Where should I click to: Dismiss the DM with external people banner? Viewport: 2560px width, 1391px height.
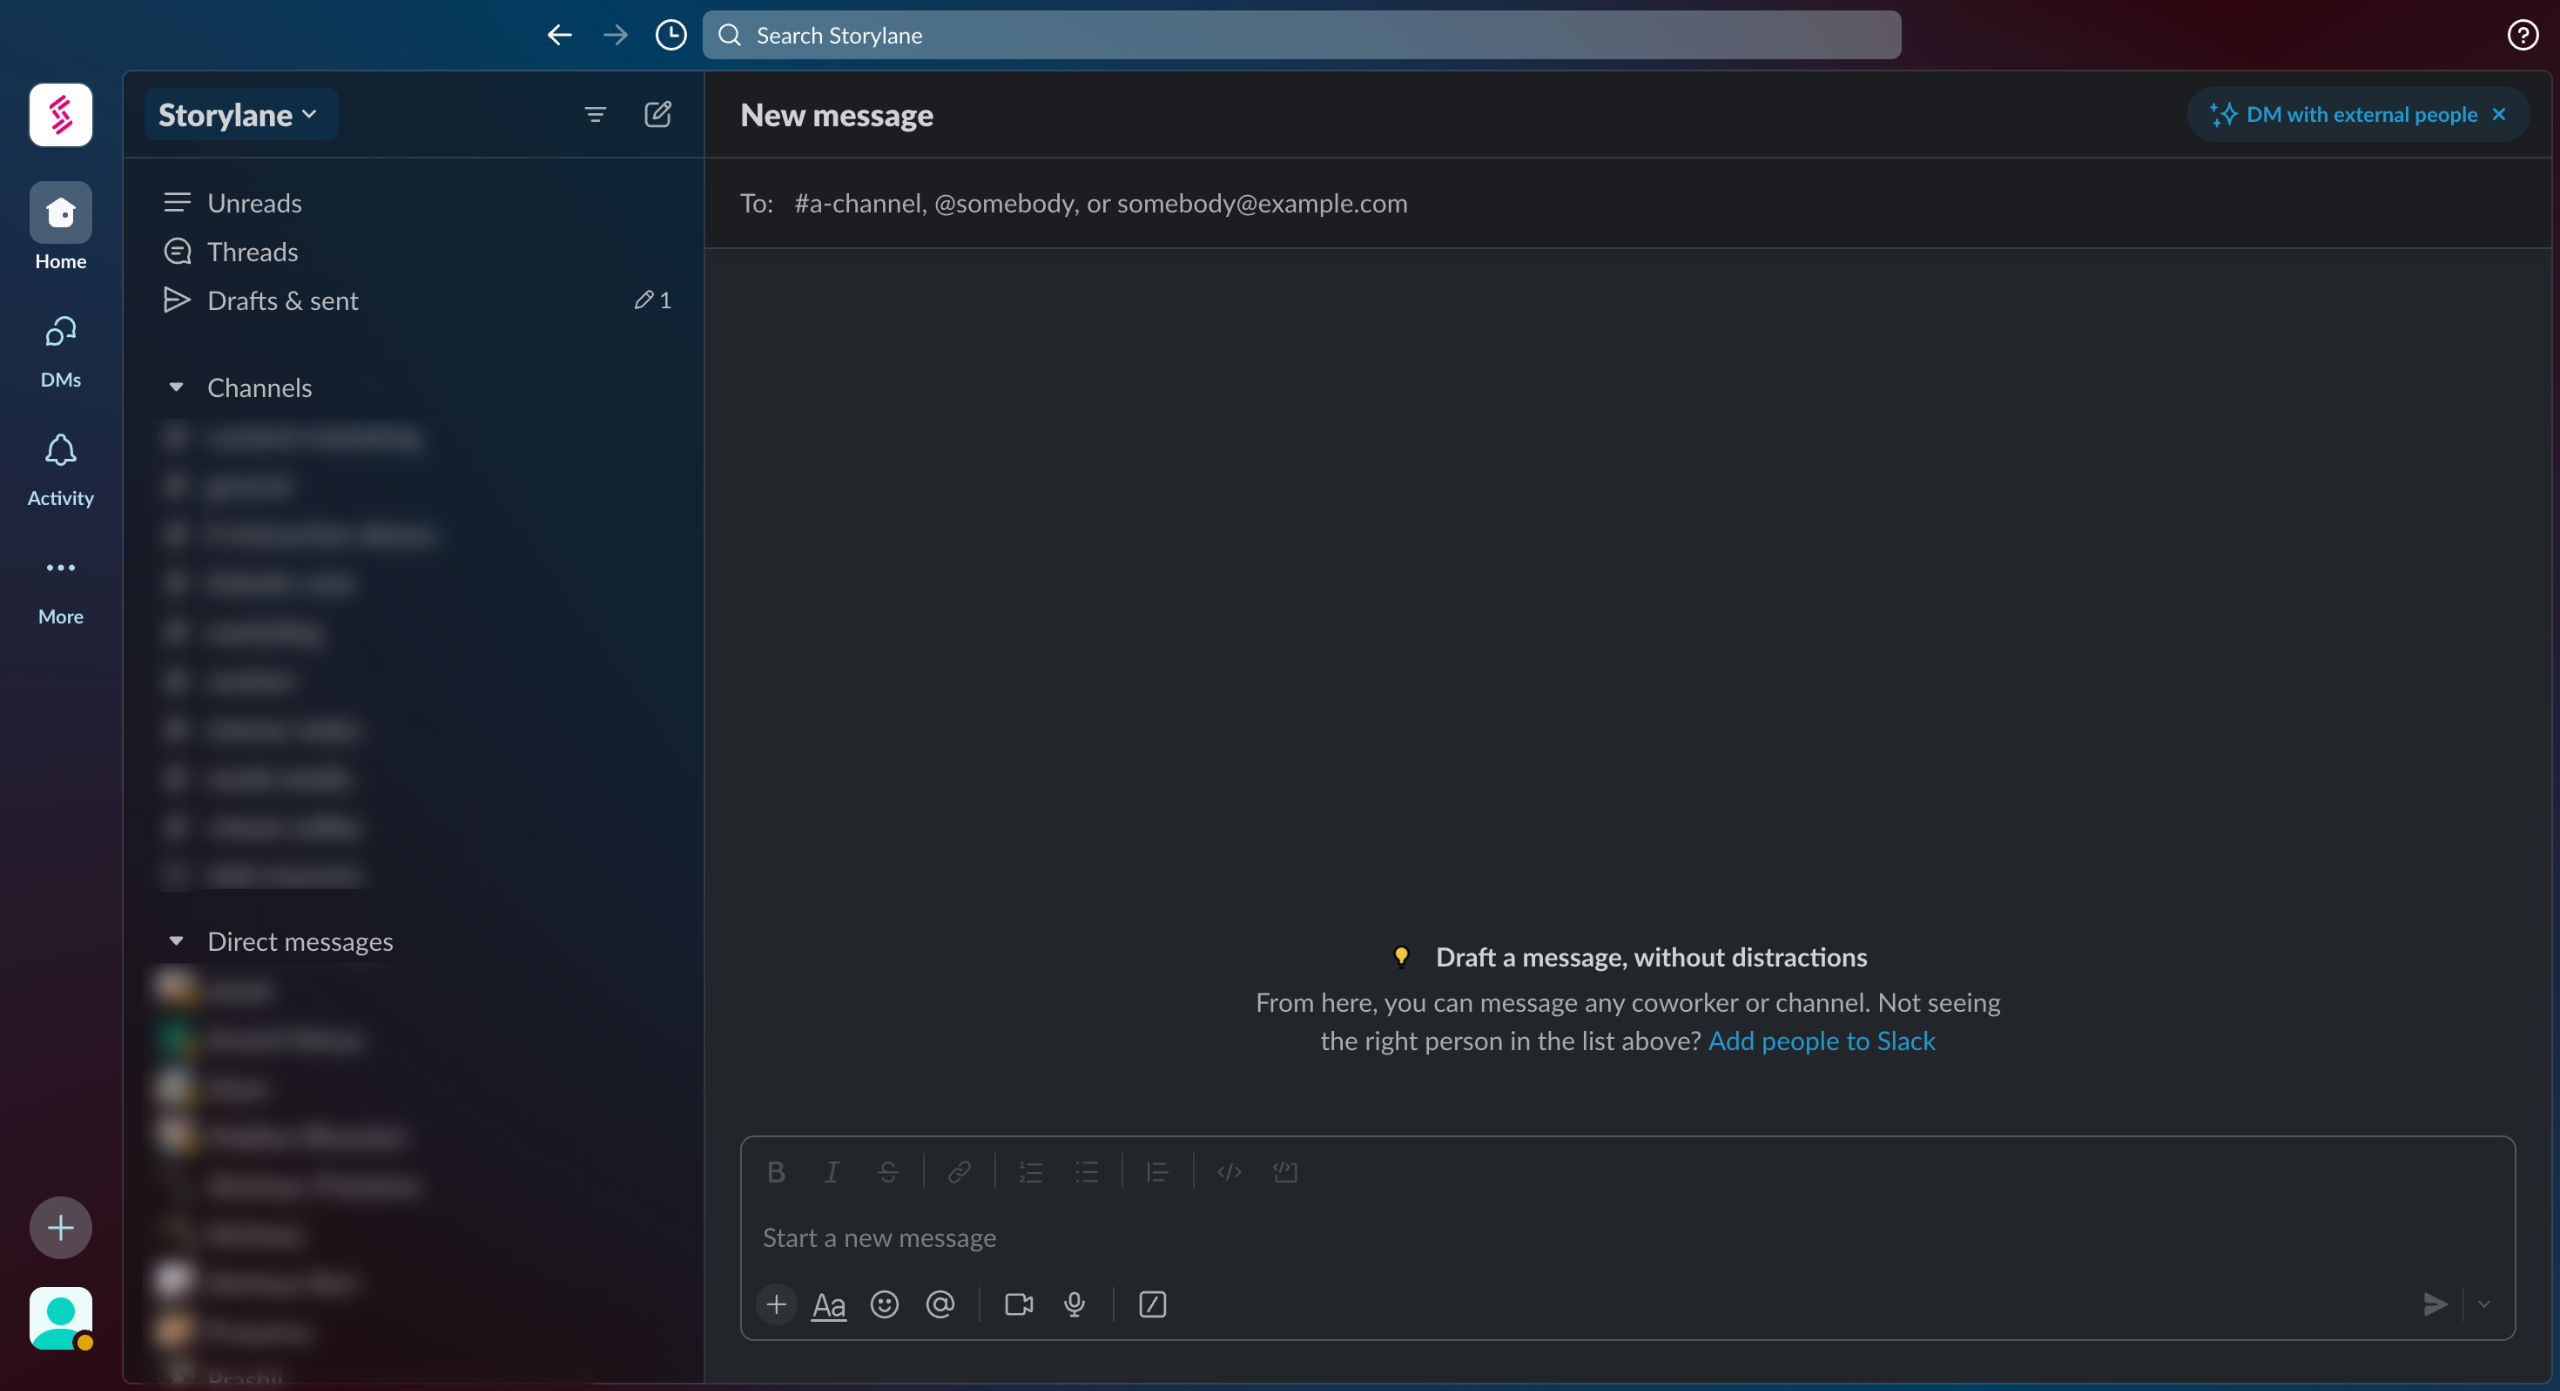tap(2499, 114)
